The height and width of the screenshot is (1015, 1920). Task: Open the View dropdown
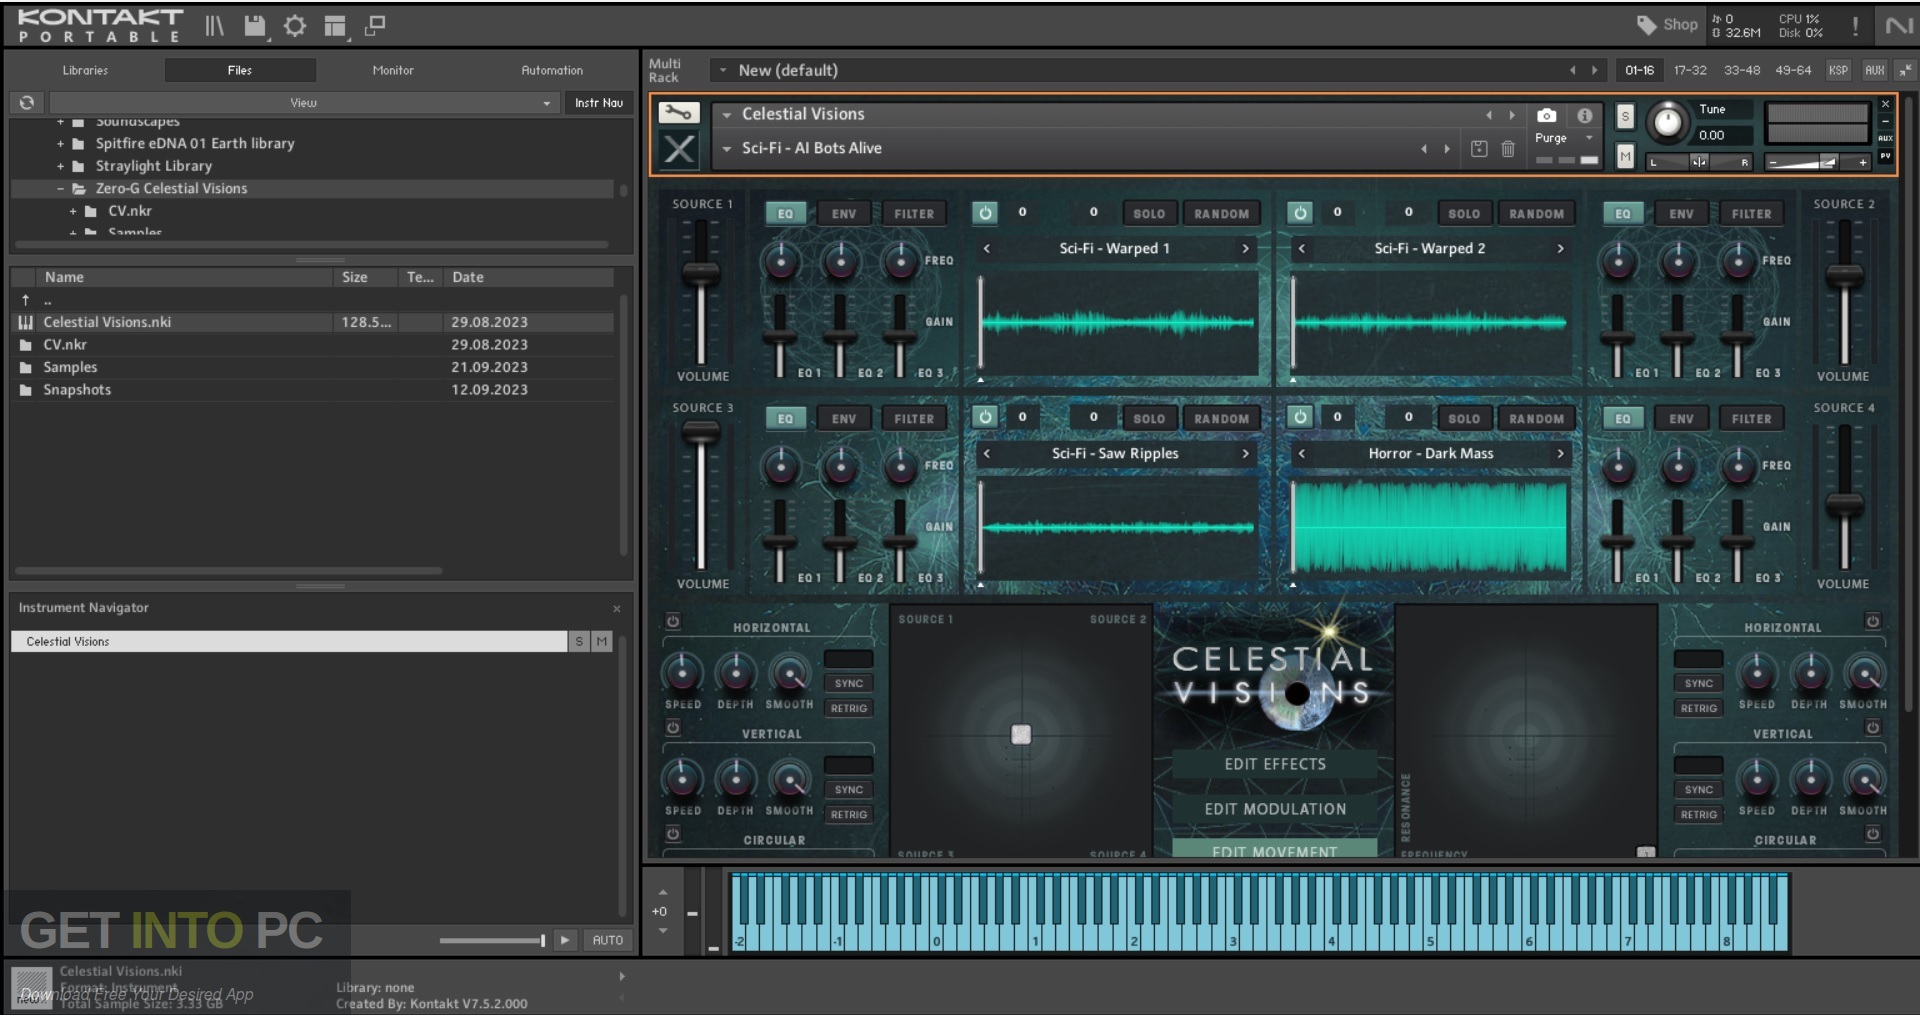(303, 102)
